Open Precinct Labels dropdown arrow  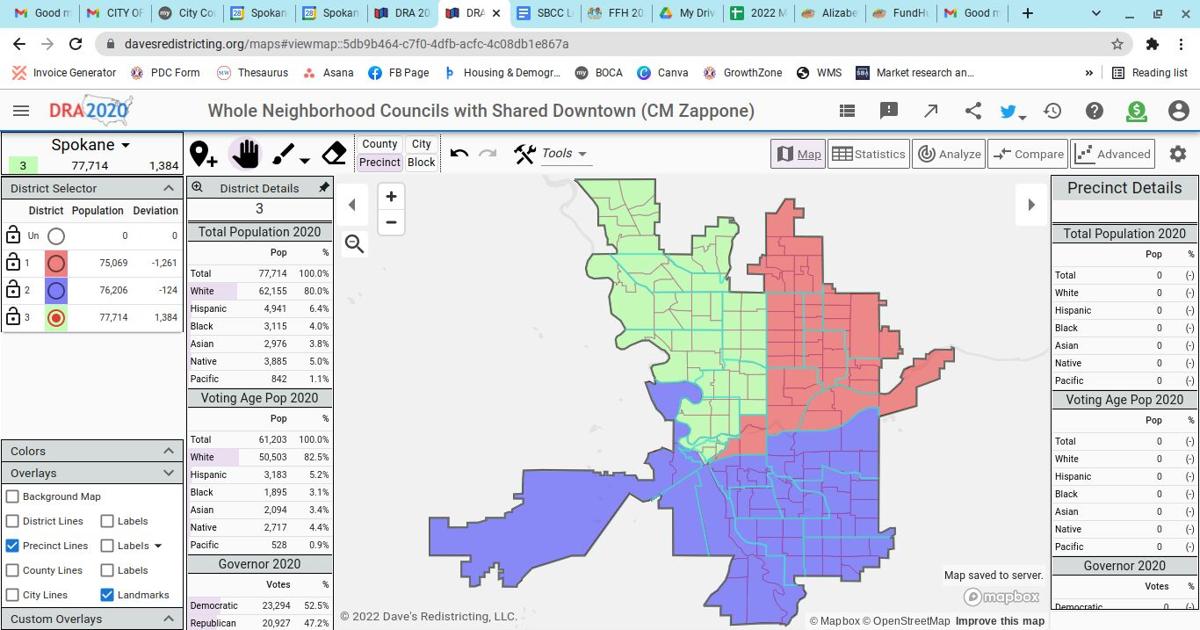pyautogui.click(x=158, y=546)
